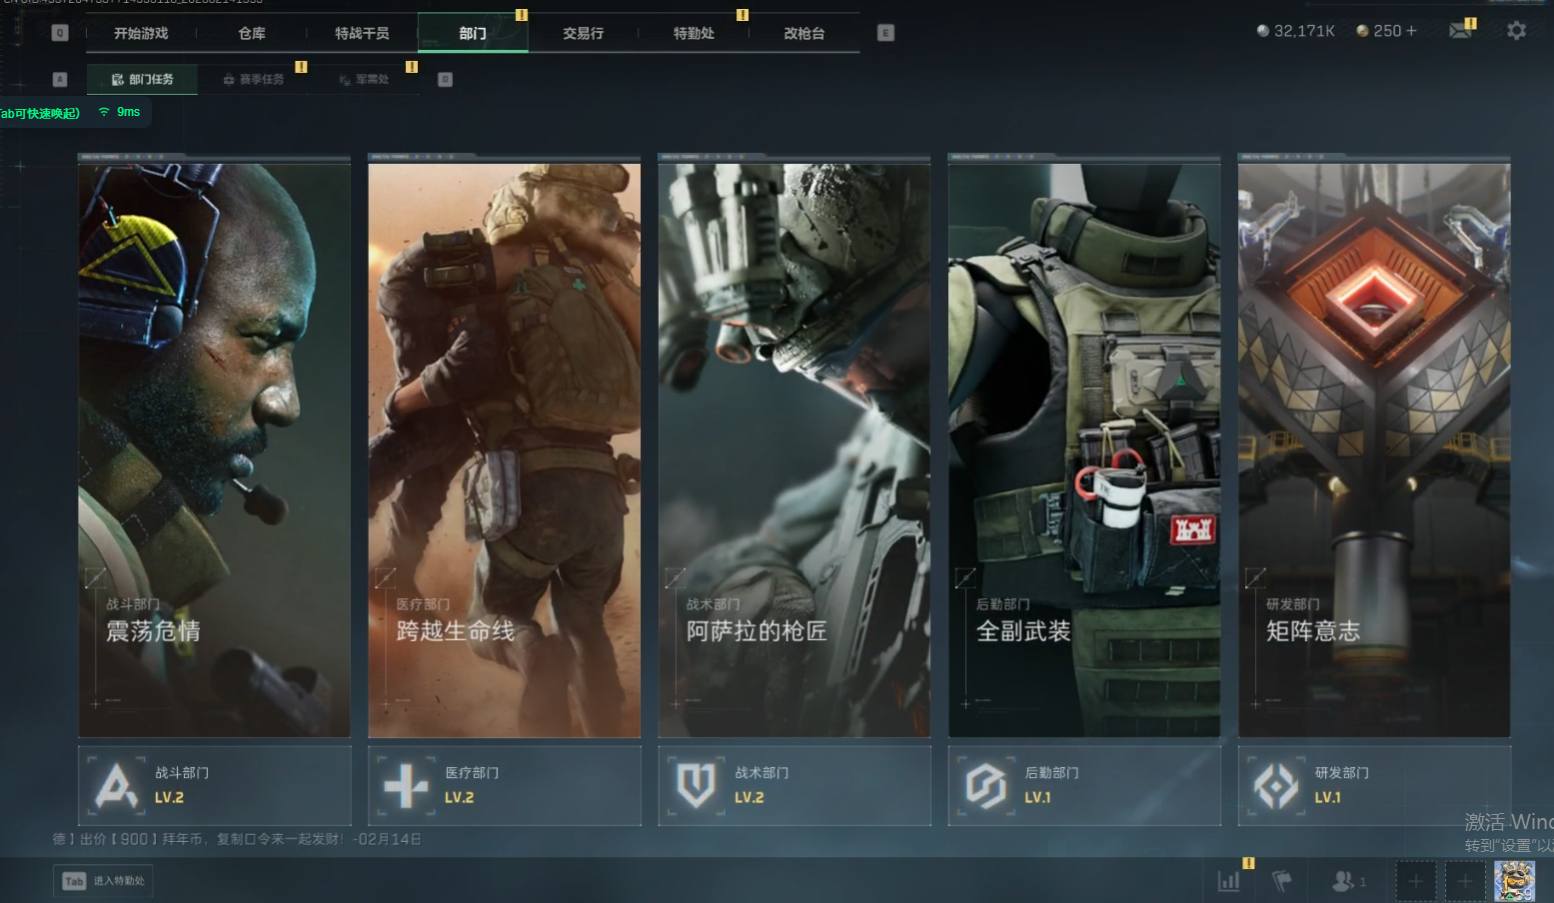Select the 部门任务 sub-tab
1554x903 pixels.
[142, 79]
